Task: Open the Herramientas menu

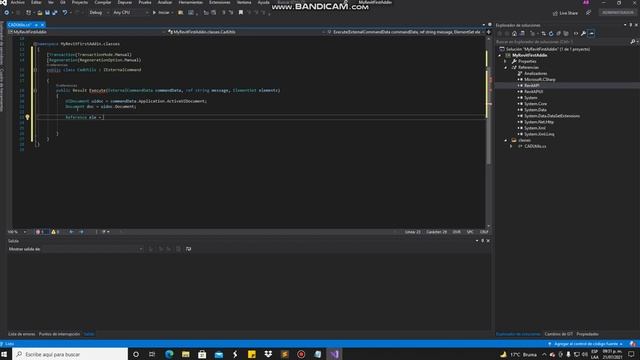Action: click(190, 2)
